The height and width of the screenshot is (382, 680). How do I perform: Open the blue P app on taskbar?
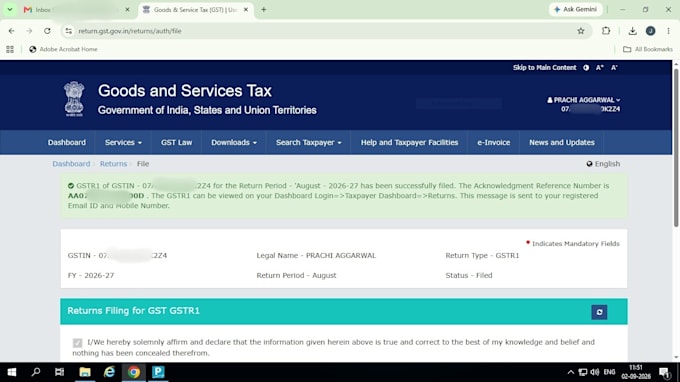tap(158, 372)
